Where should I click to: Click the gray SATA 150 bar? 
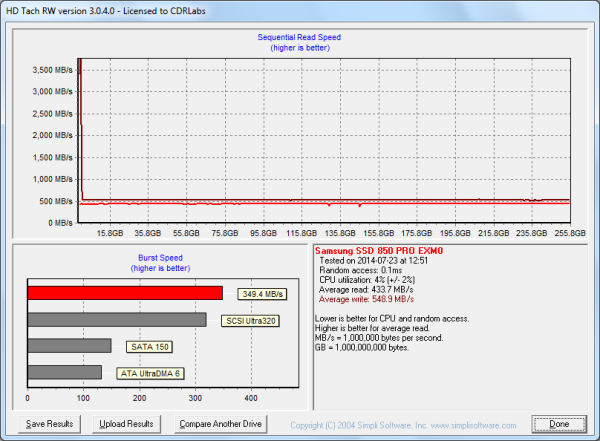69,346
